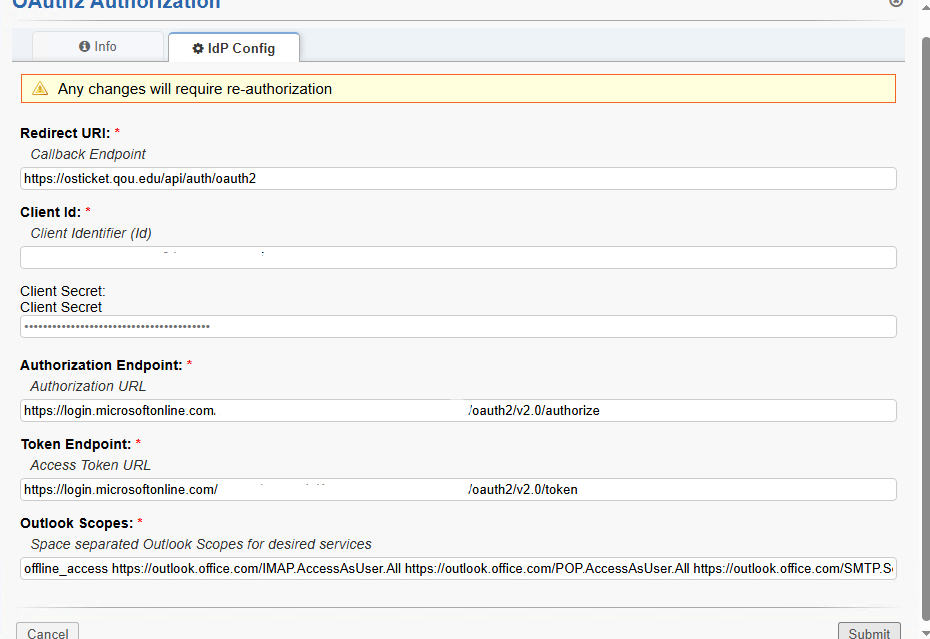This screenshot has height=639, width=930.
Task: Focus the Redirect URI input field
Action: pos(458,178)
